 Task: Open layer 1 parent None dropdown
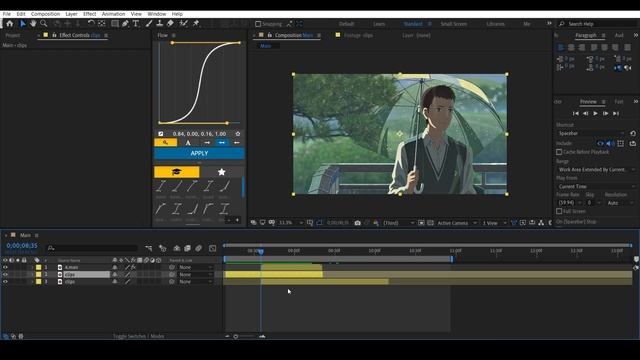pyautogui.click(x=196, y=267)
